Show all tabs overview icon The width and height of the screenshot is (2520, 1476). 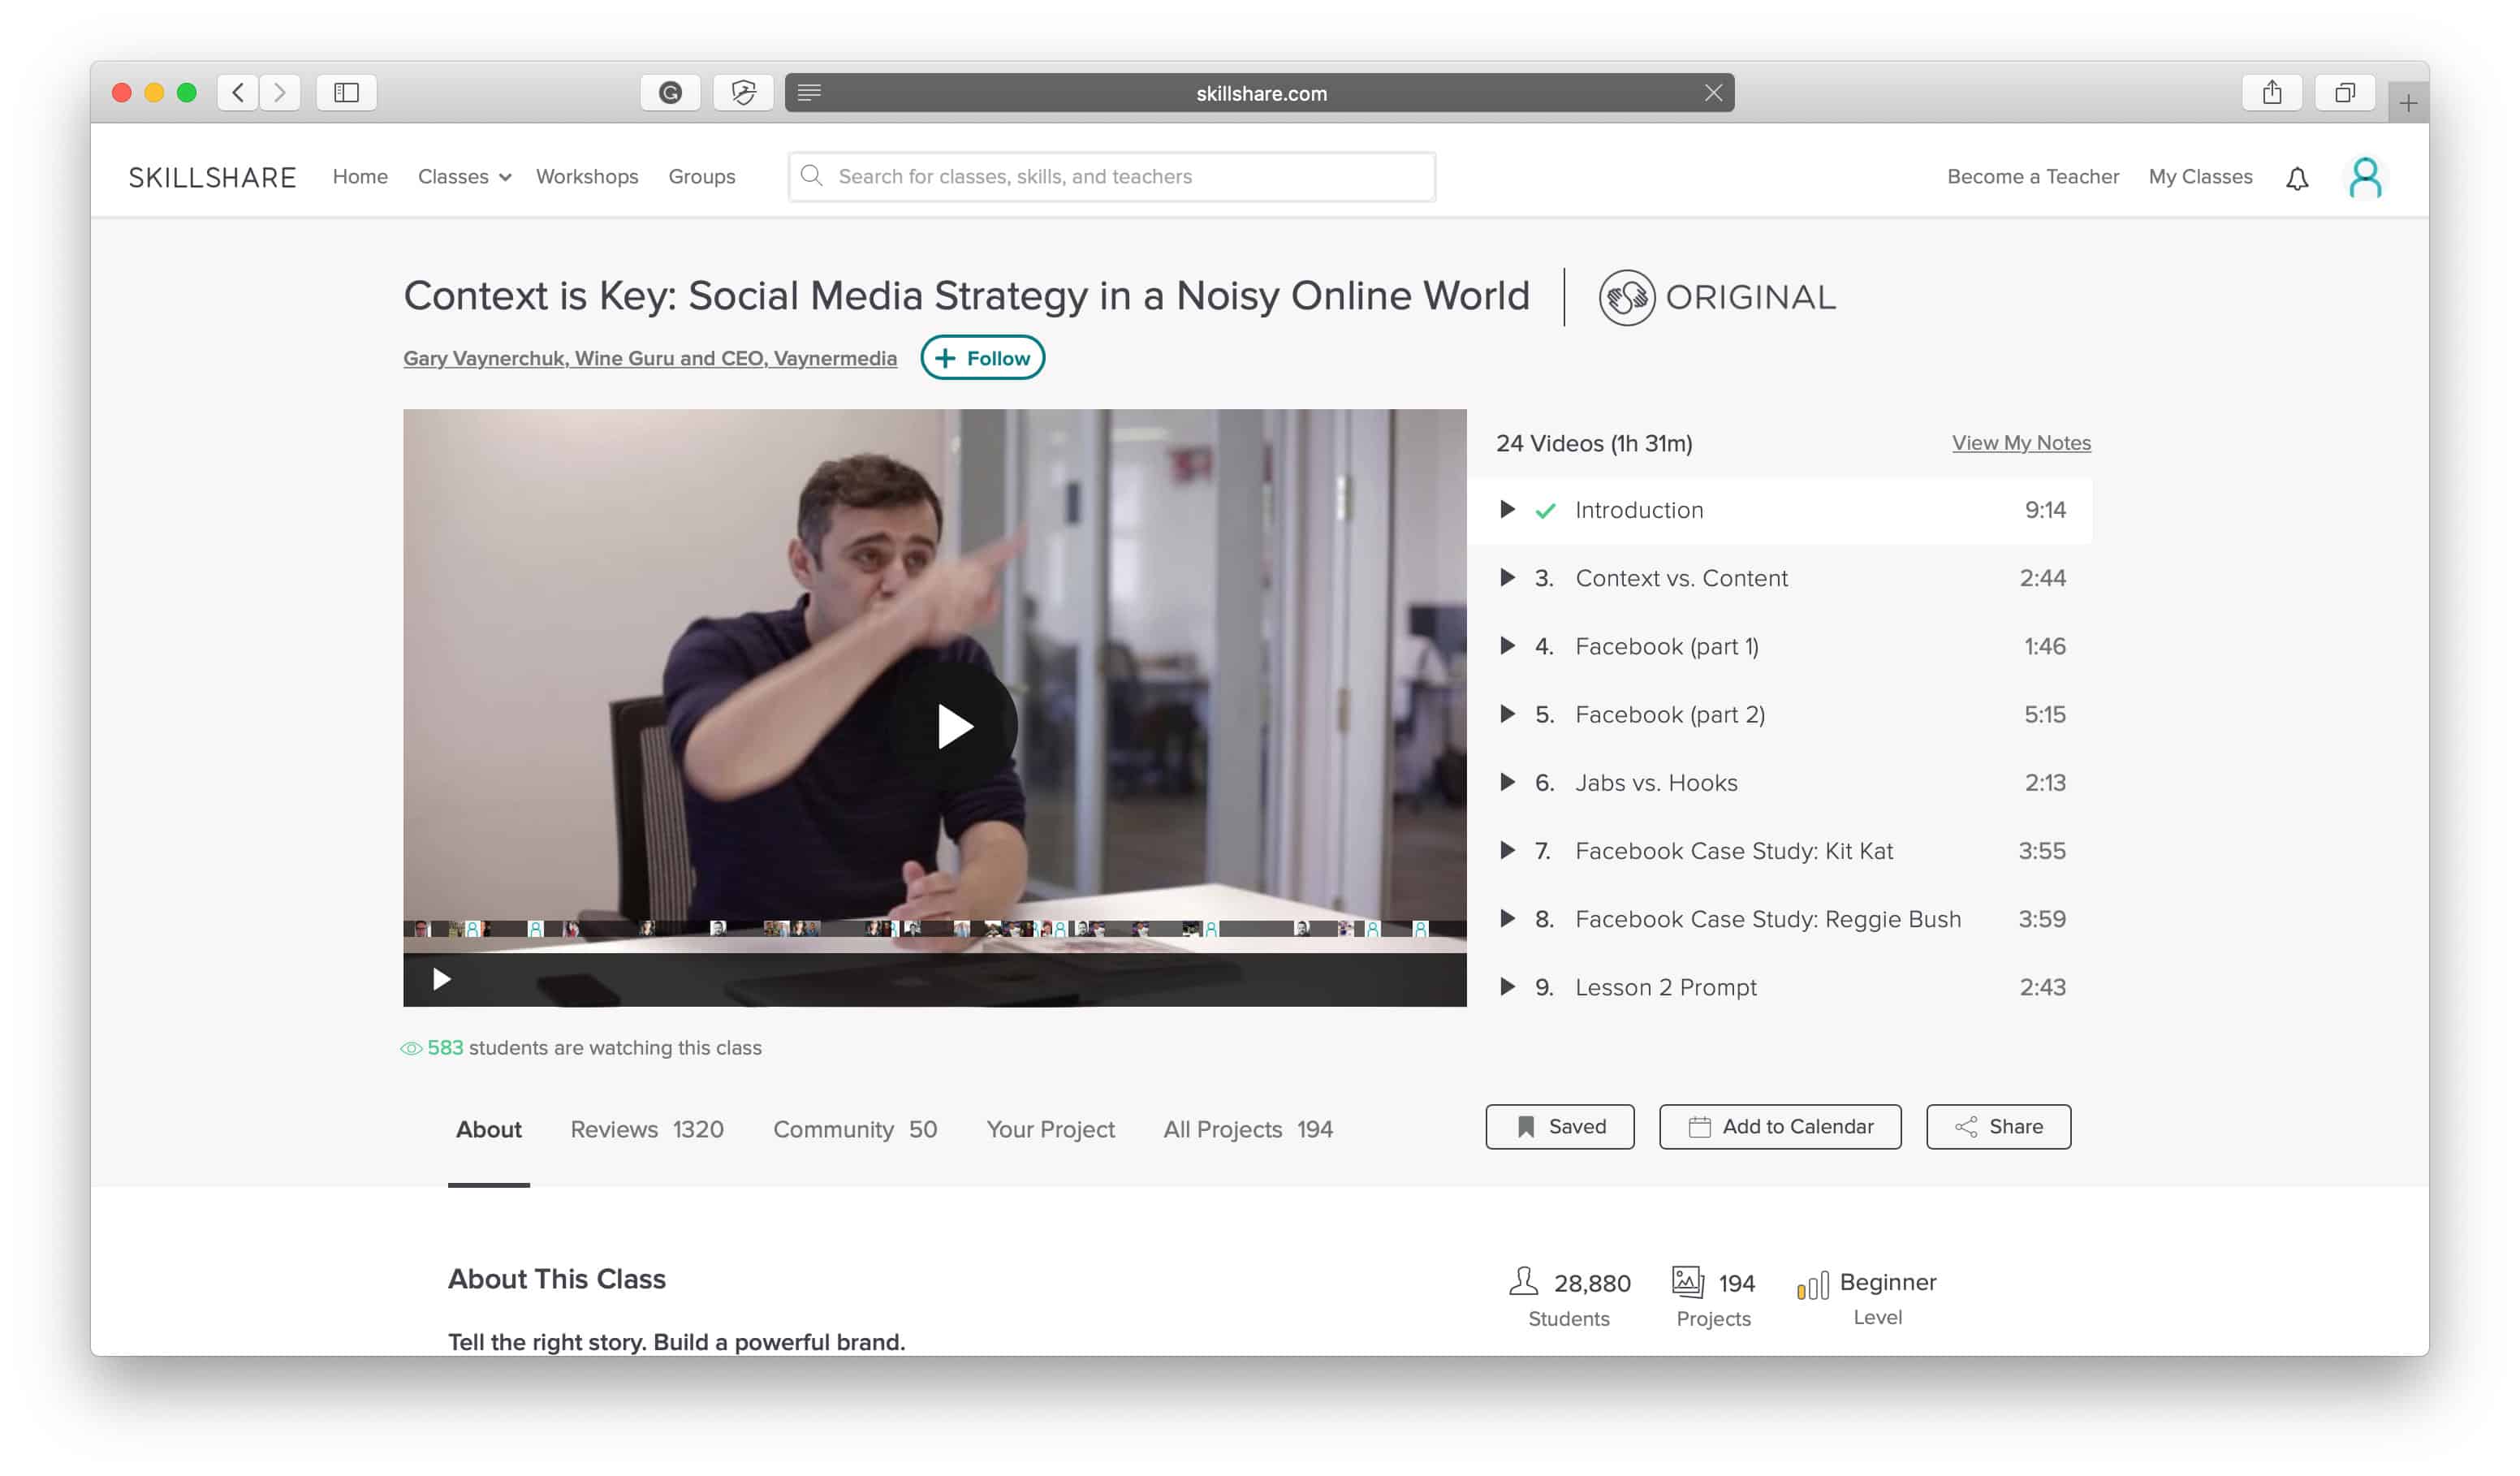[2345, 93]
